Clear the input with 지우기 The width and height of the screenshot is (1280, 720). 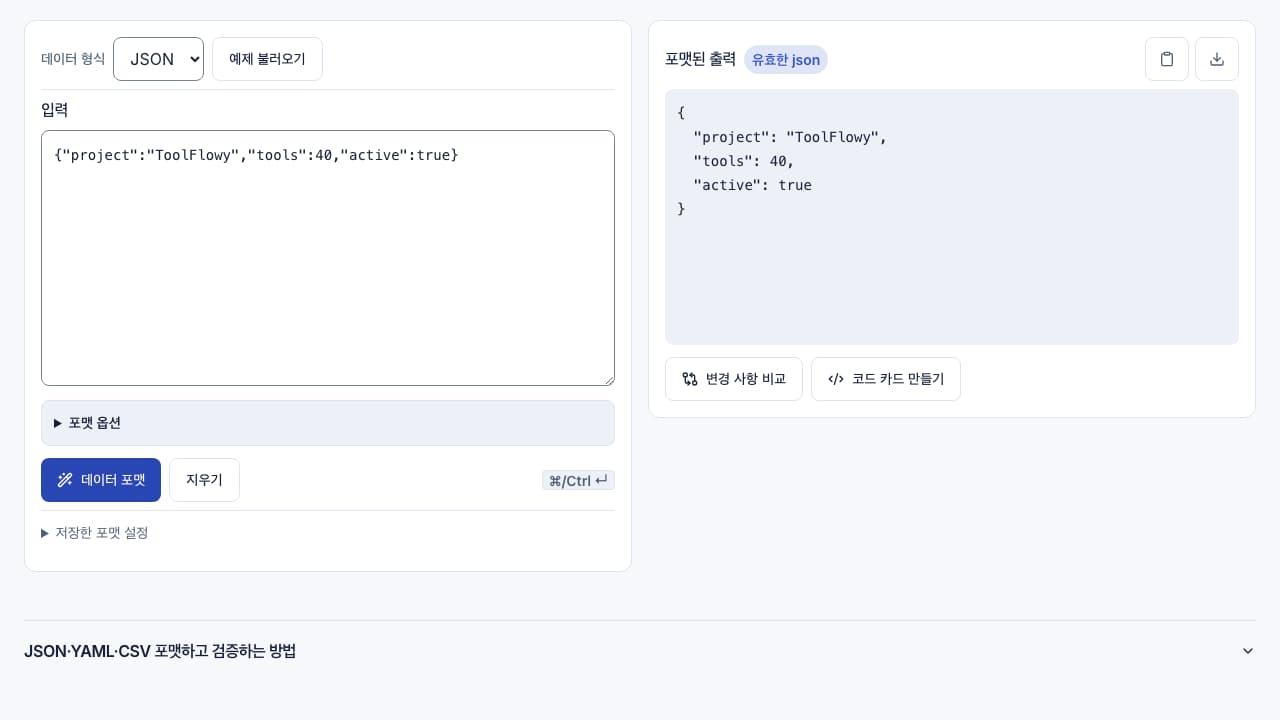pos(204,480)
